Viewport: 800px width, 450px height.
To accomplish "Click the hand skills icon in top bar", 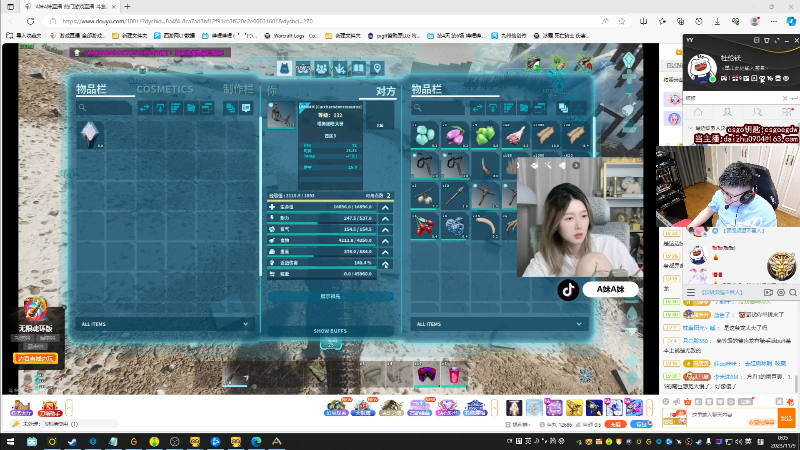I will point(340,68).
